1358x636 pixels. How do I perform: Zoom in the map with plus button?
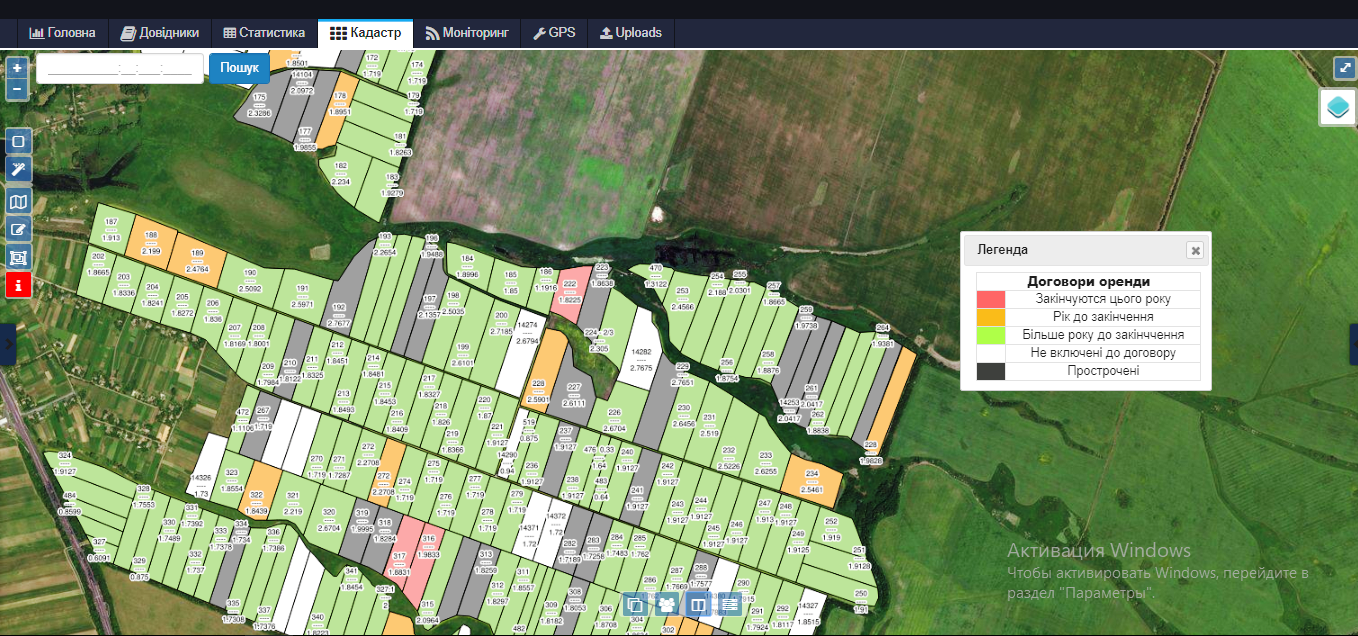(17, 68)
